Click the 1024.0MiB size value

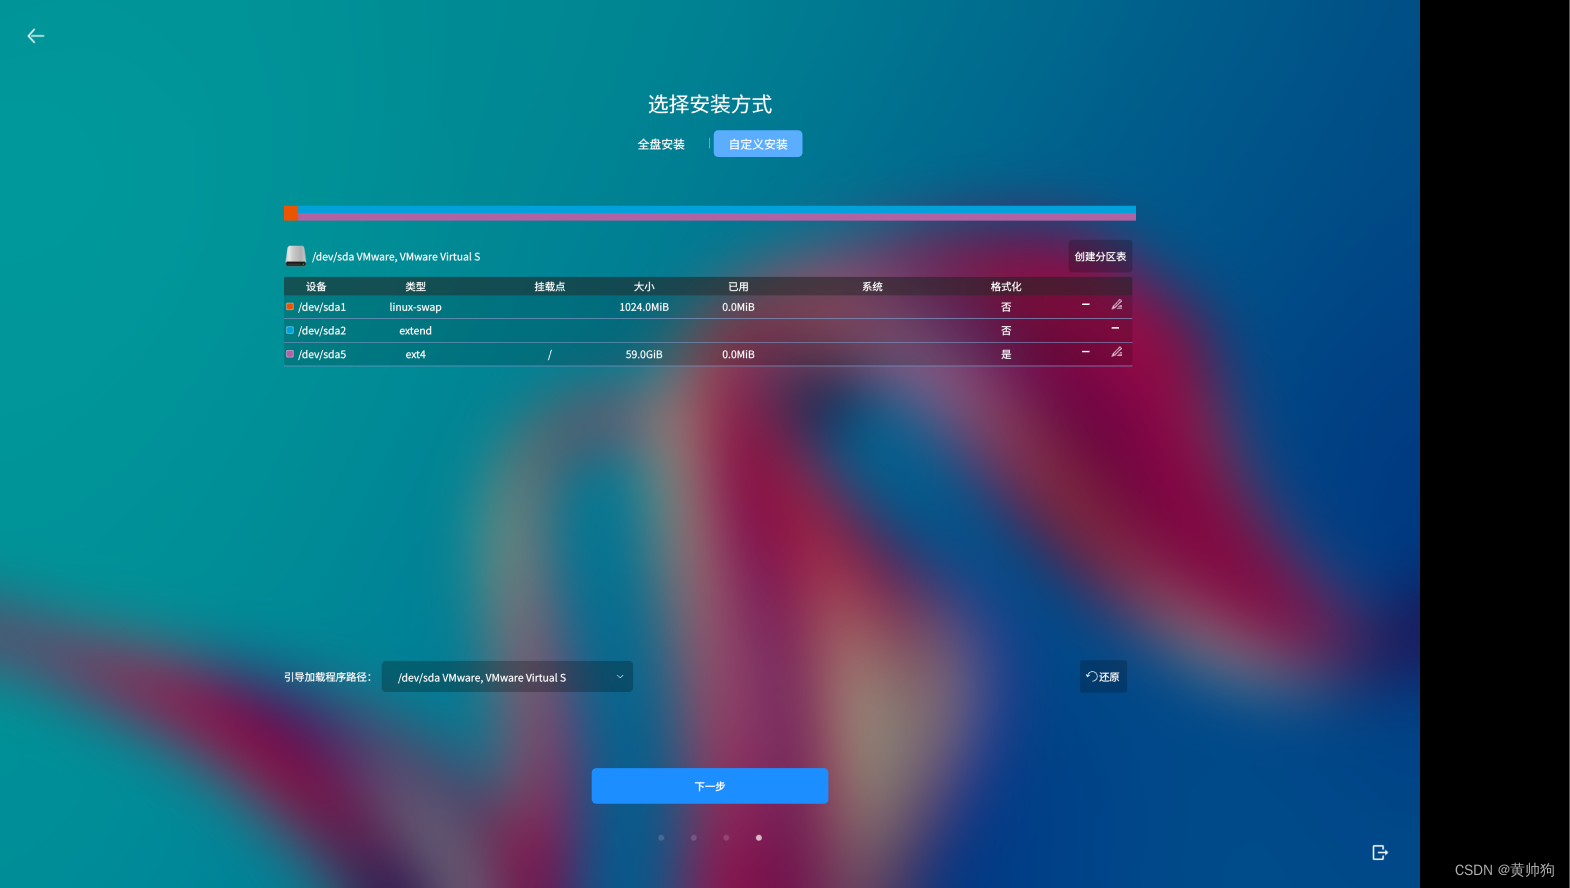click(644, 307)
